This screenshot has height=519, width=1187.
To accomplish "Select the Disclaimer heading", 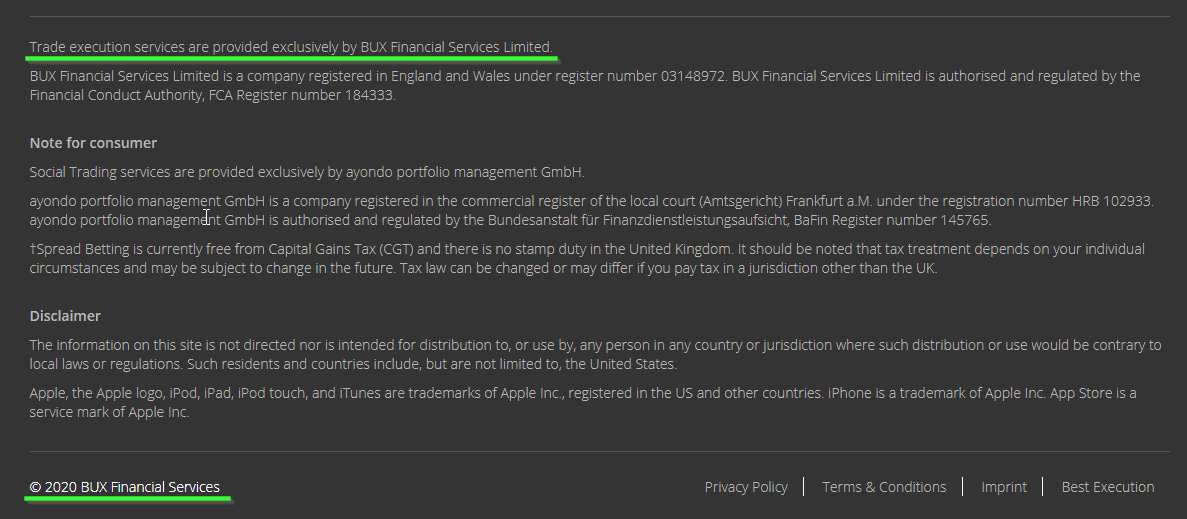I will coord(65,315).
